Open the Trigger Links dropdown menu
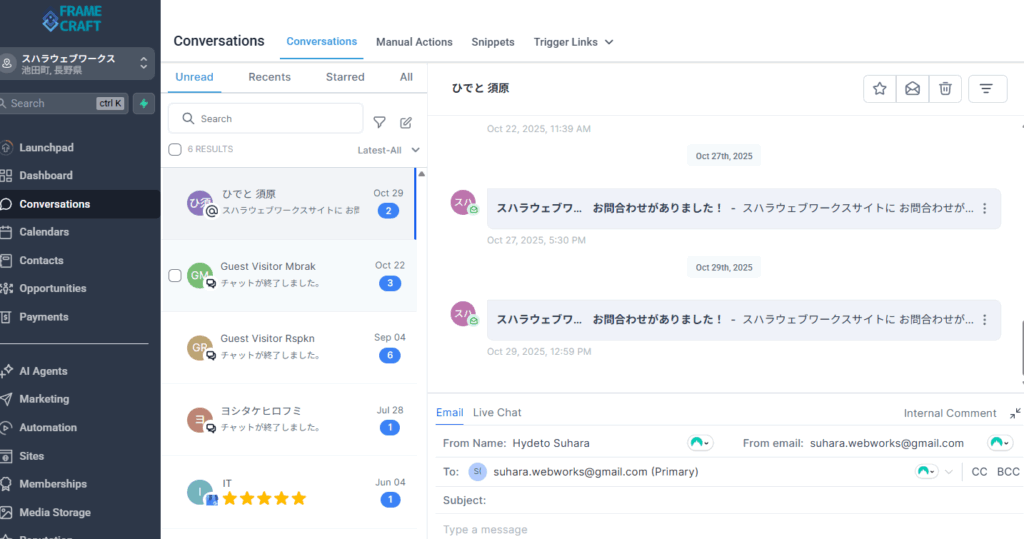The image size is (1024, 539). pos(573,42)
